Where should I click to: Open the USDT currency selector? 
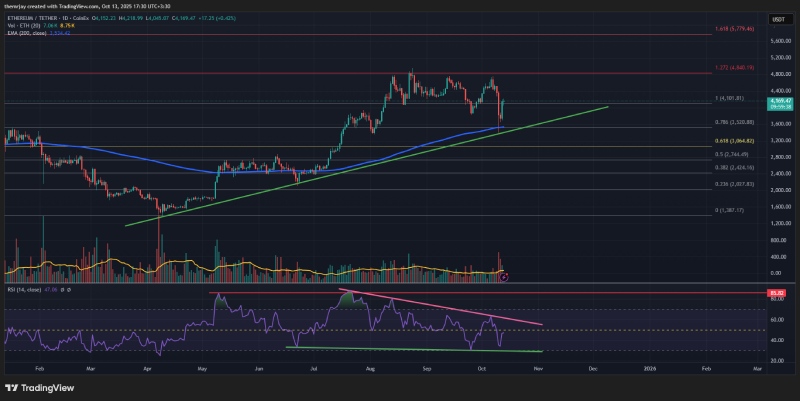(x=775, y=18)
